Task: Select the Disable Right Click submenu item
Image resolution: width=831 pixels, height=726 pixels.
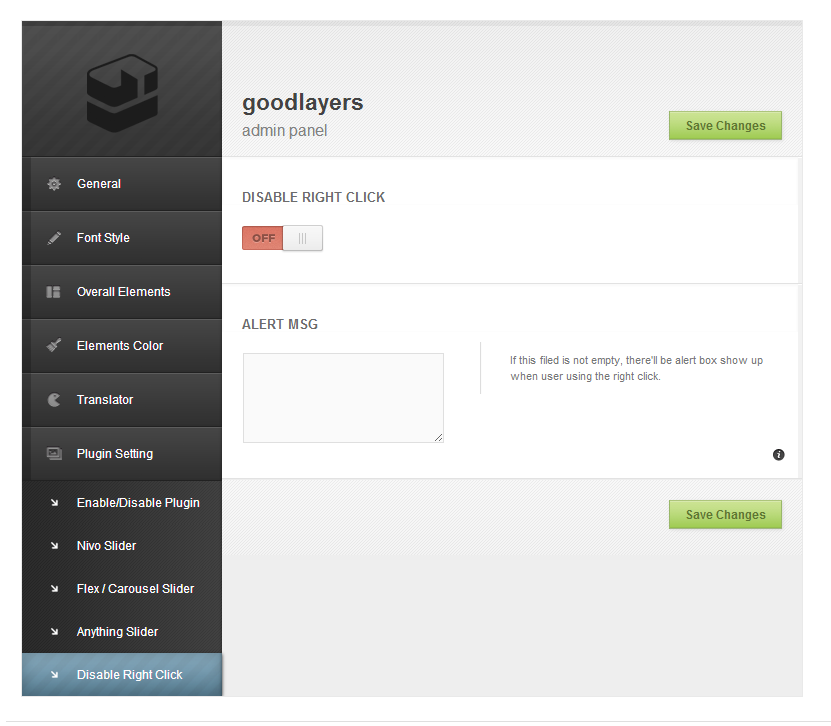Action: (x=129, y=675)
